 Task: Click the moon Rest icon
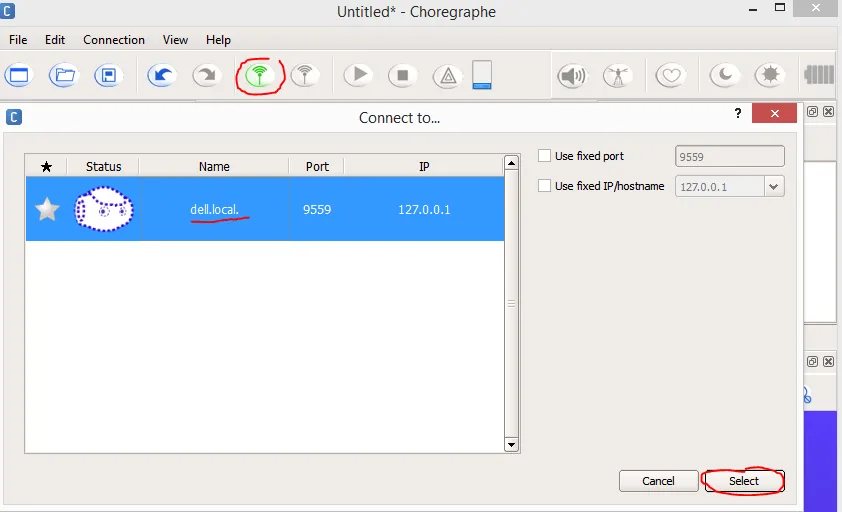pos(725,75)
